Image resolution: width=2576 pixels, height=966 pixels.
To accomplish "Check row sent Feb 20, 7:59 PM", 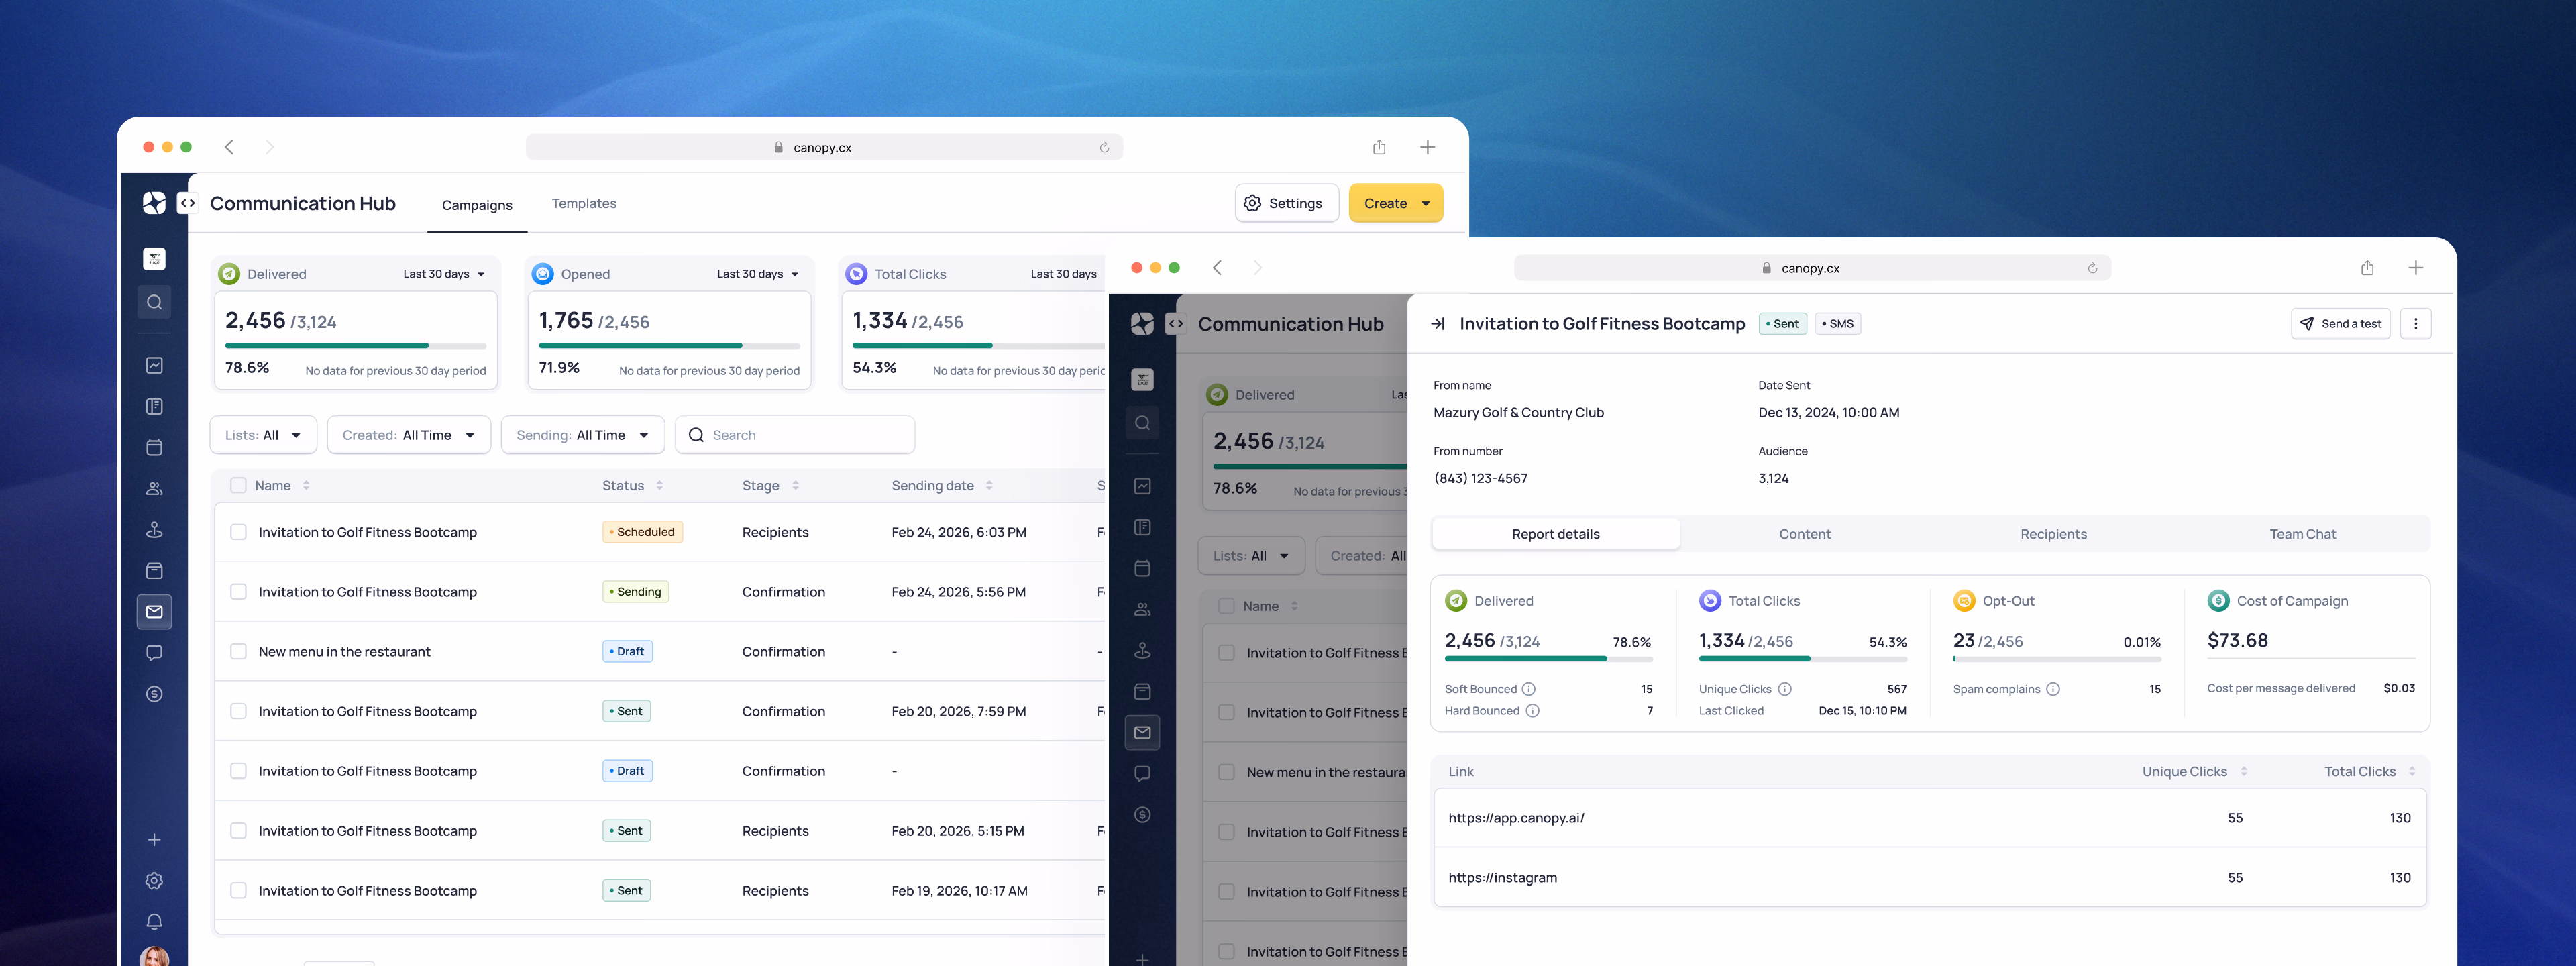I will [238, 711].
